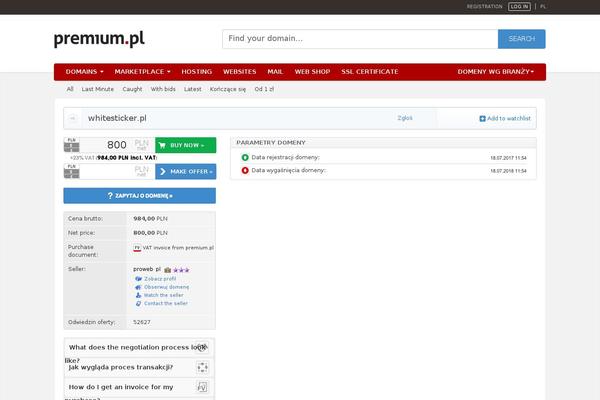Select the Caught filter tab
This screenshot has height=400, width=600.
click(132, 89)
